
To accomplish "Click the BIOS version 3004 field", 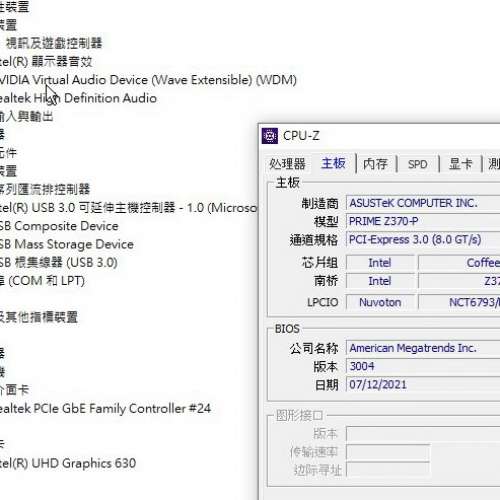I will 423,366.
